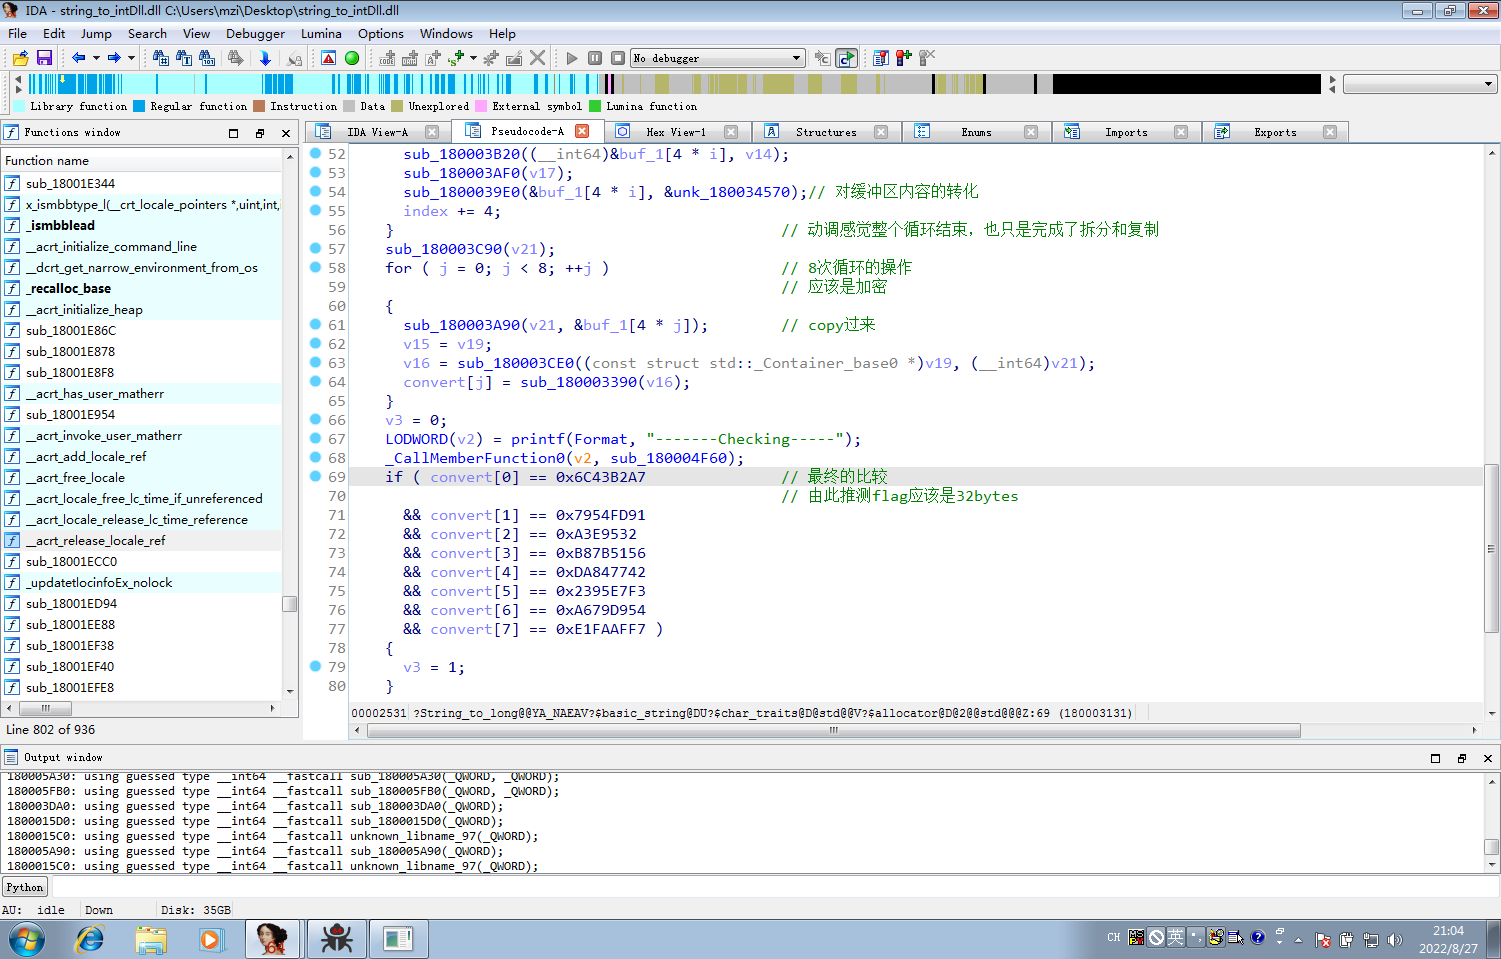Open the File menu

tap(18, 33)
